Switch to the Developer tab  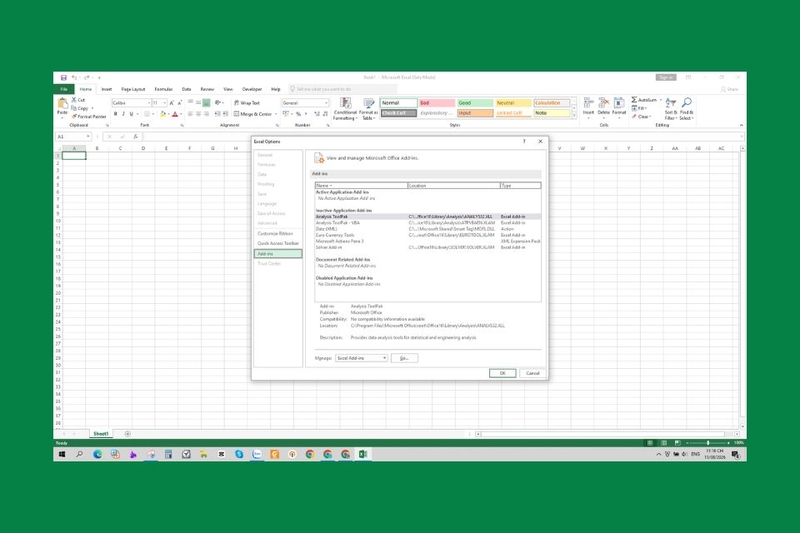coord(252,89)
